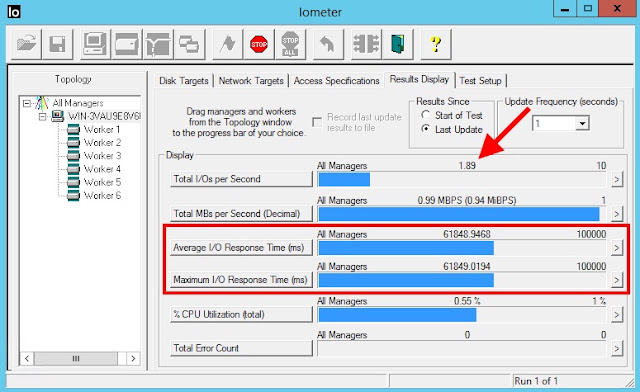The image size is (640, 392).
Task: Switch to the Disk Targets tab
Action: (184, 80)
